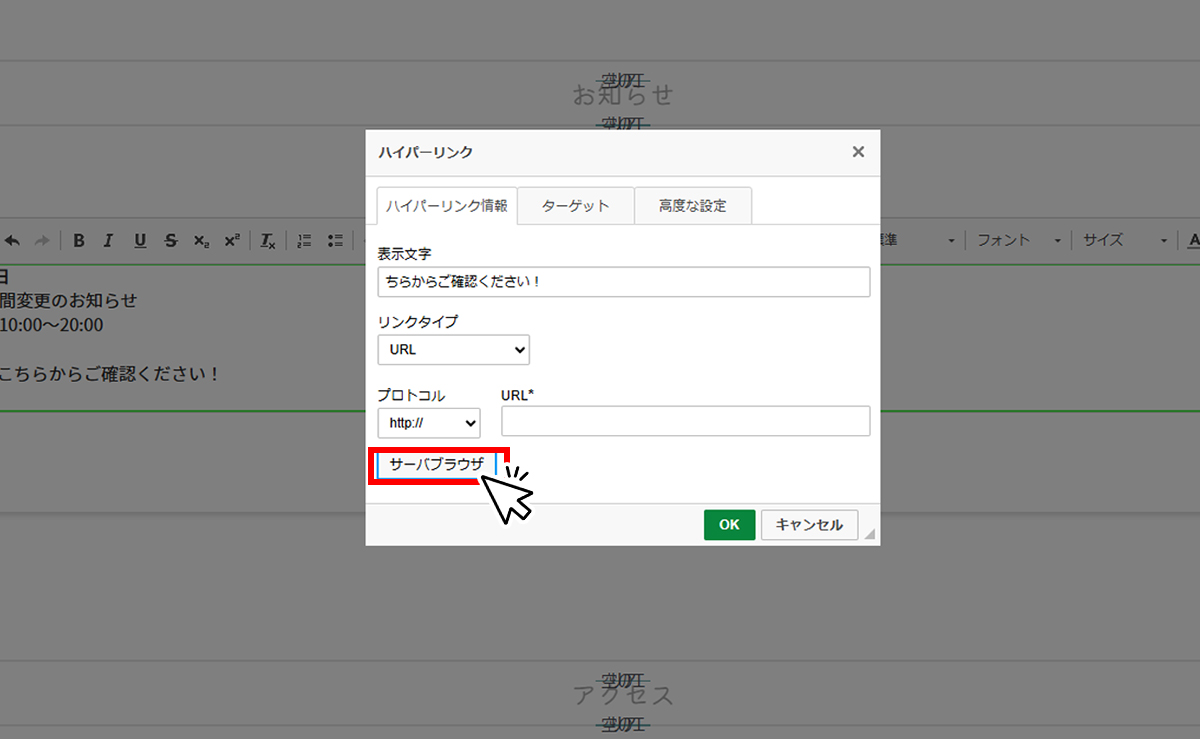Open the リンクタイプ URL dropdown
Viewport: 1200px width, 739px height.
point(454,350)
